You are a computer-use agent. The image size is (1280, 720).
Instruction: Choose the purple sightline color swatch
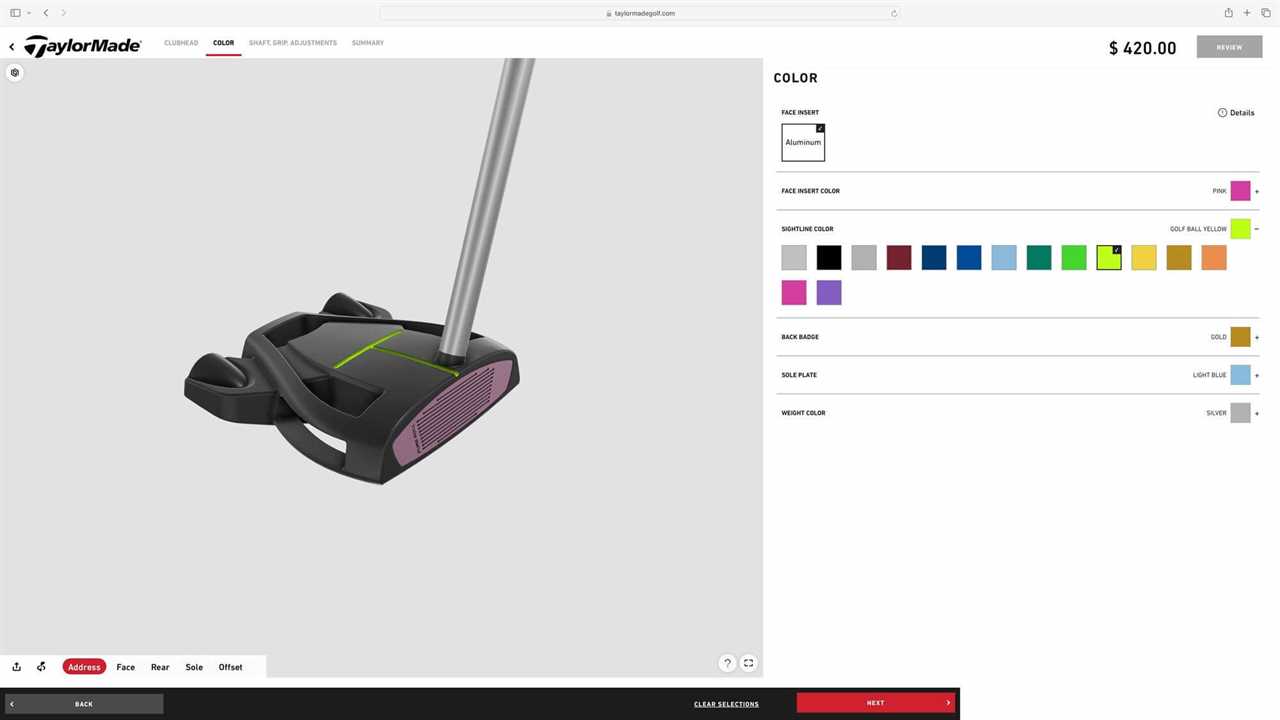tap(829, 293)
